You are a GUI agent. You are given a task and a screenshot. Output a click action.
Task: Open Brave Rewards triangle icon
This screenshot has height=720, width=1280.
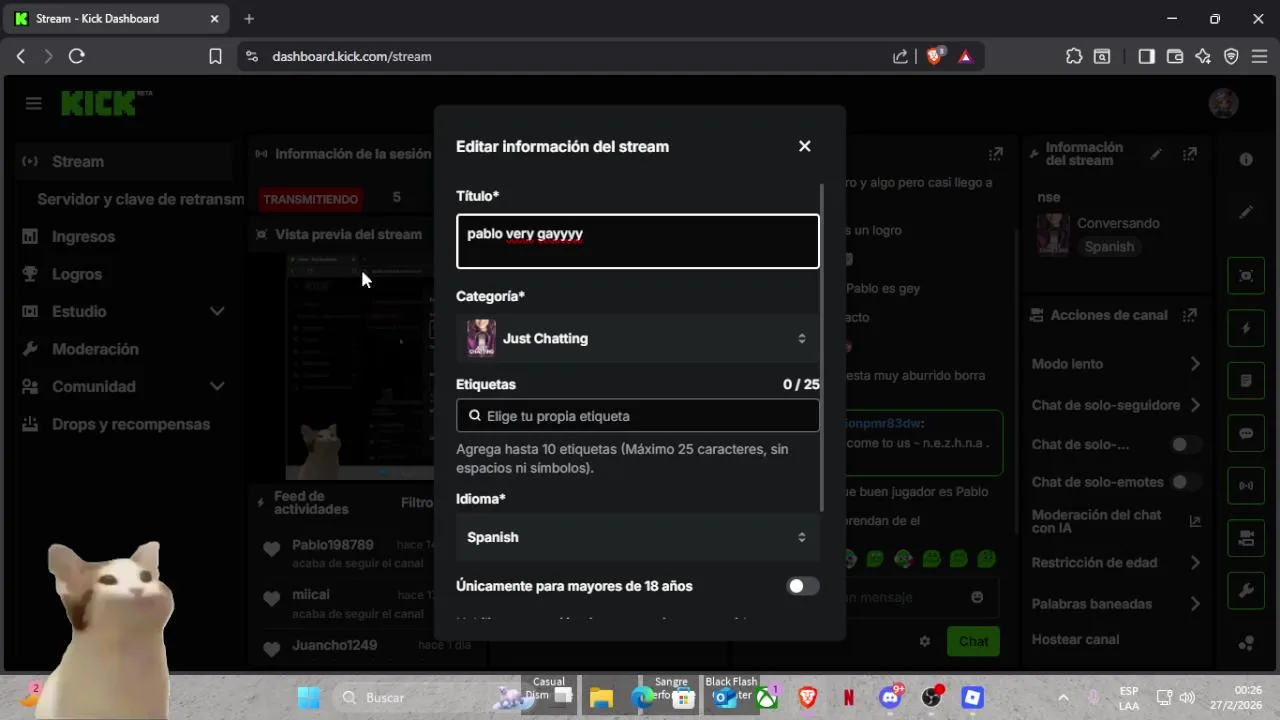[965, 57]
